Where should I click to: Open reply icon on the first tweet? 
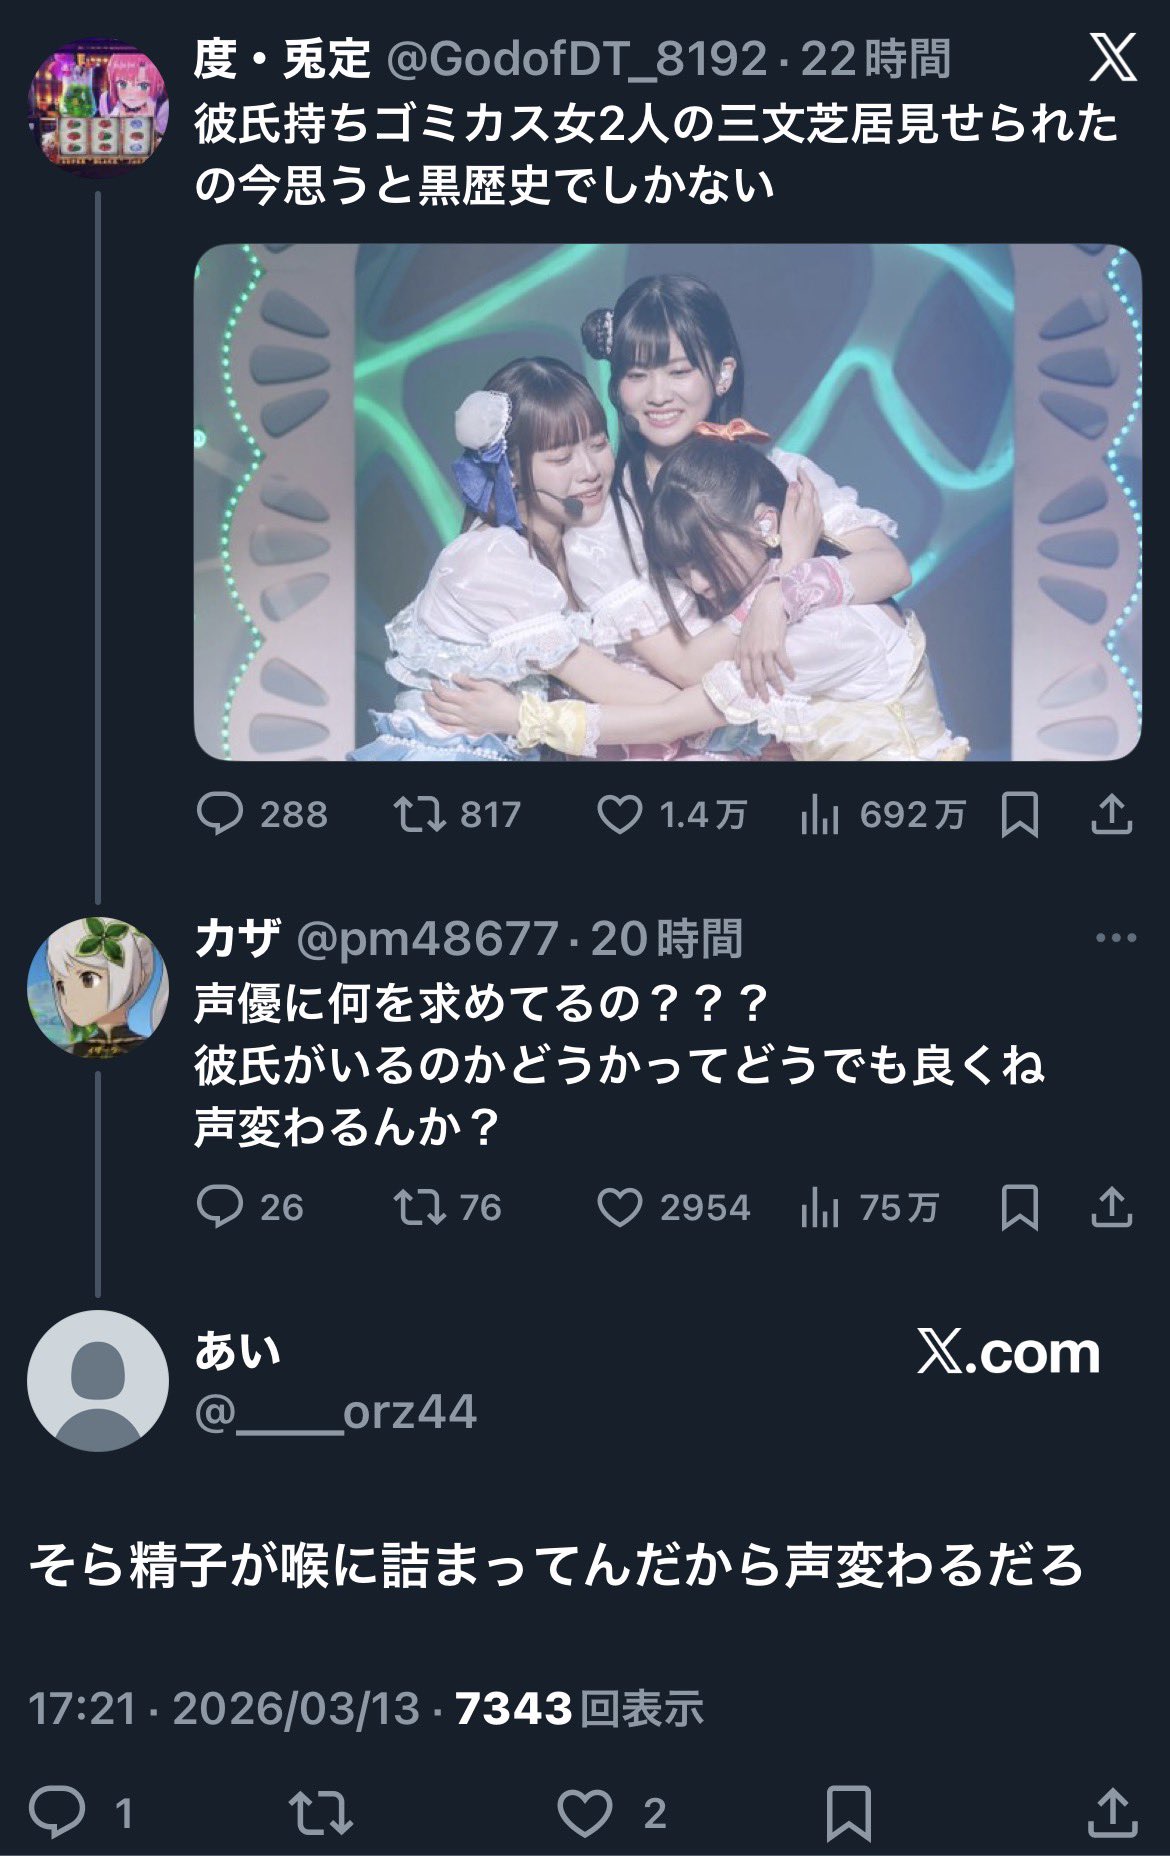tap(219, 815)
